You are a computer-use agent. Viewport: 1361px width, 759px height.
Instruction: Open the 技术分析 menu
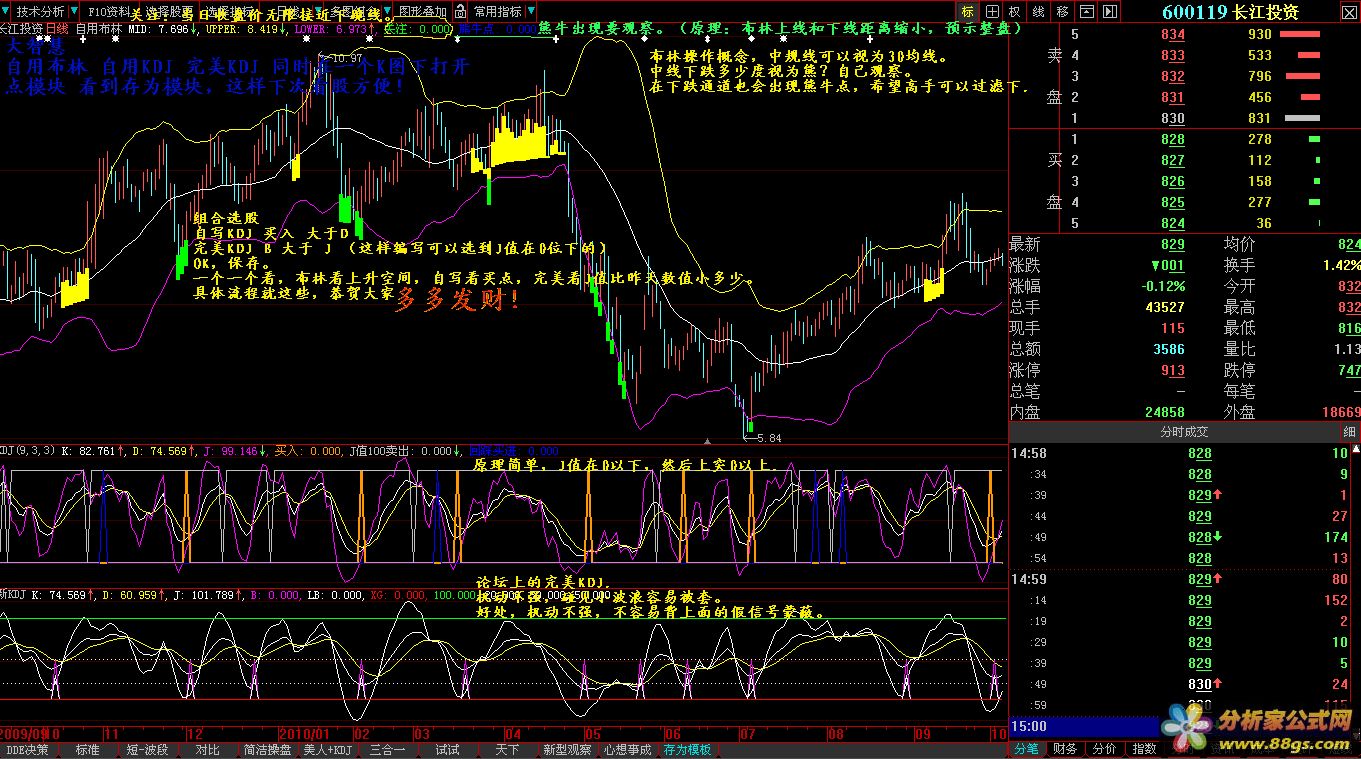[40, 11]
